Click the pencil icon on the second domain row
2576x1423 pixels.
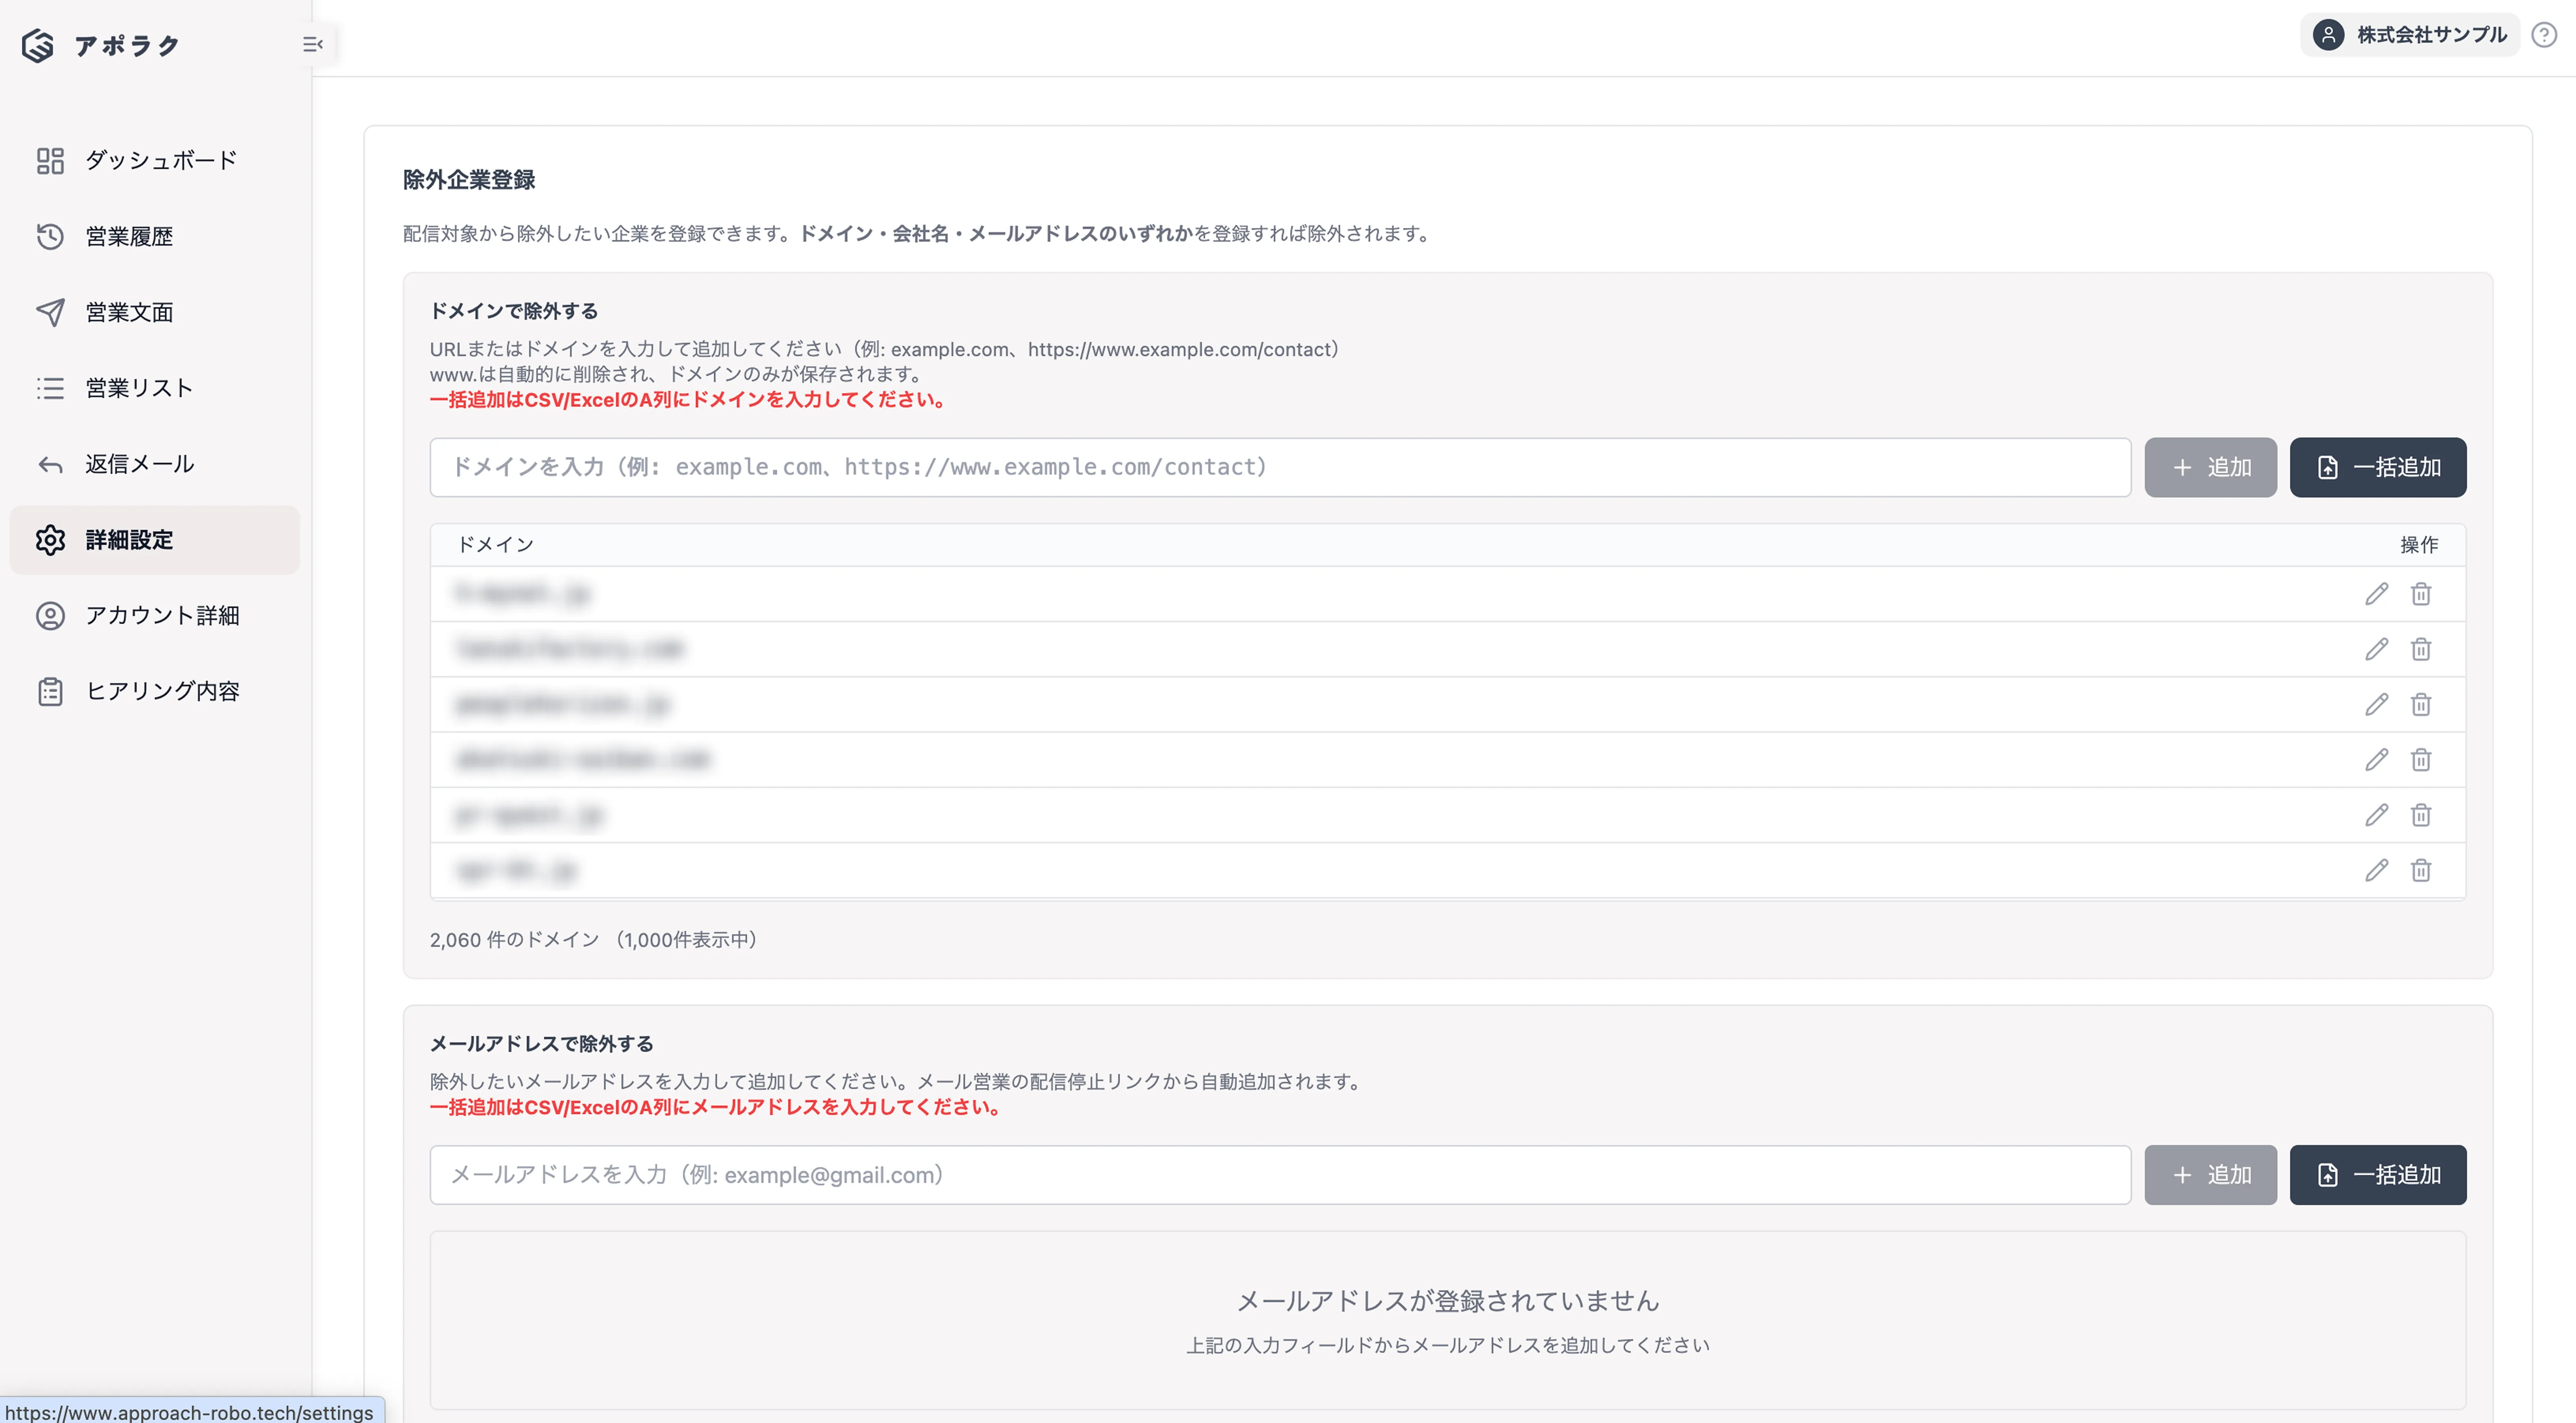(x=2376, y=649)
